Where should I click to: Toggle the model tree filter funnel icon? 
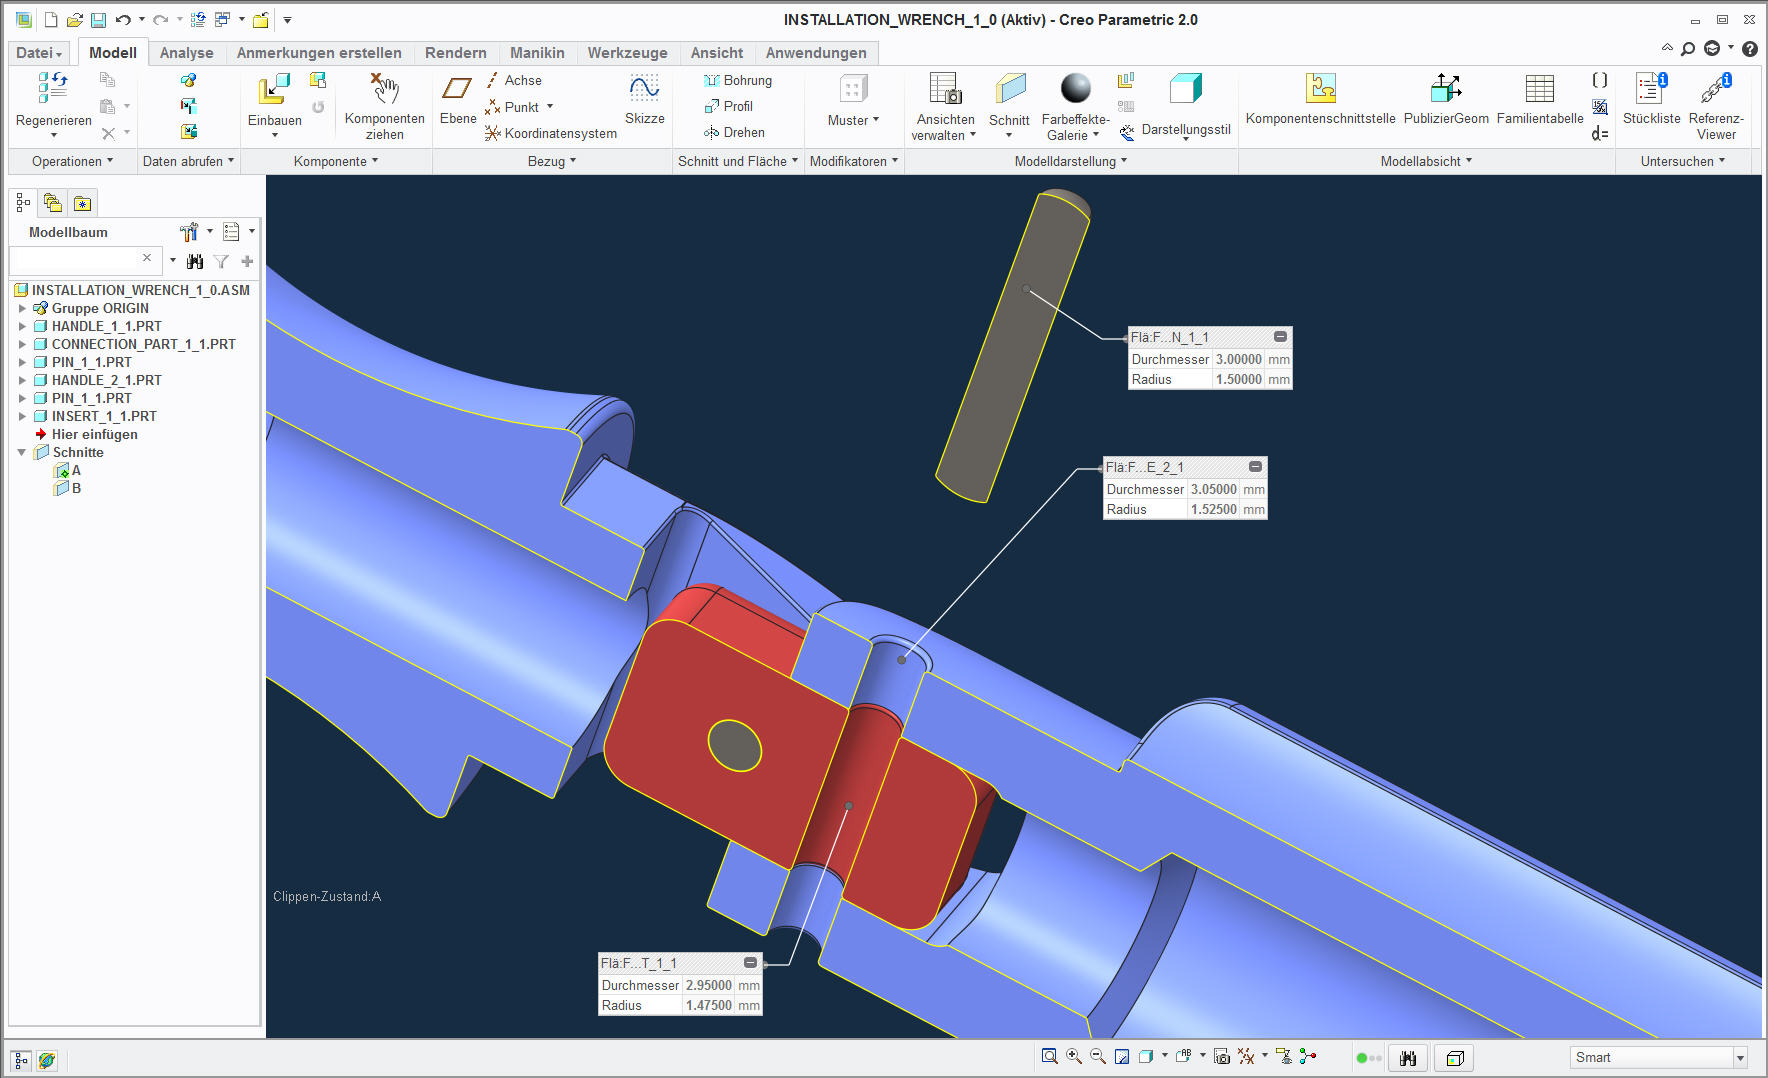pyautogui.click(x=221, y=261)
